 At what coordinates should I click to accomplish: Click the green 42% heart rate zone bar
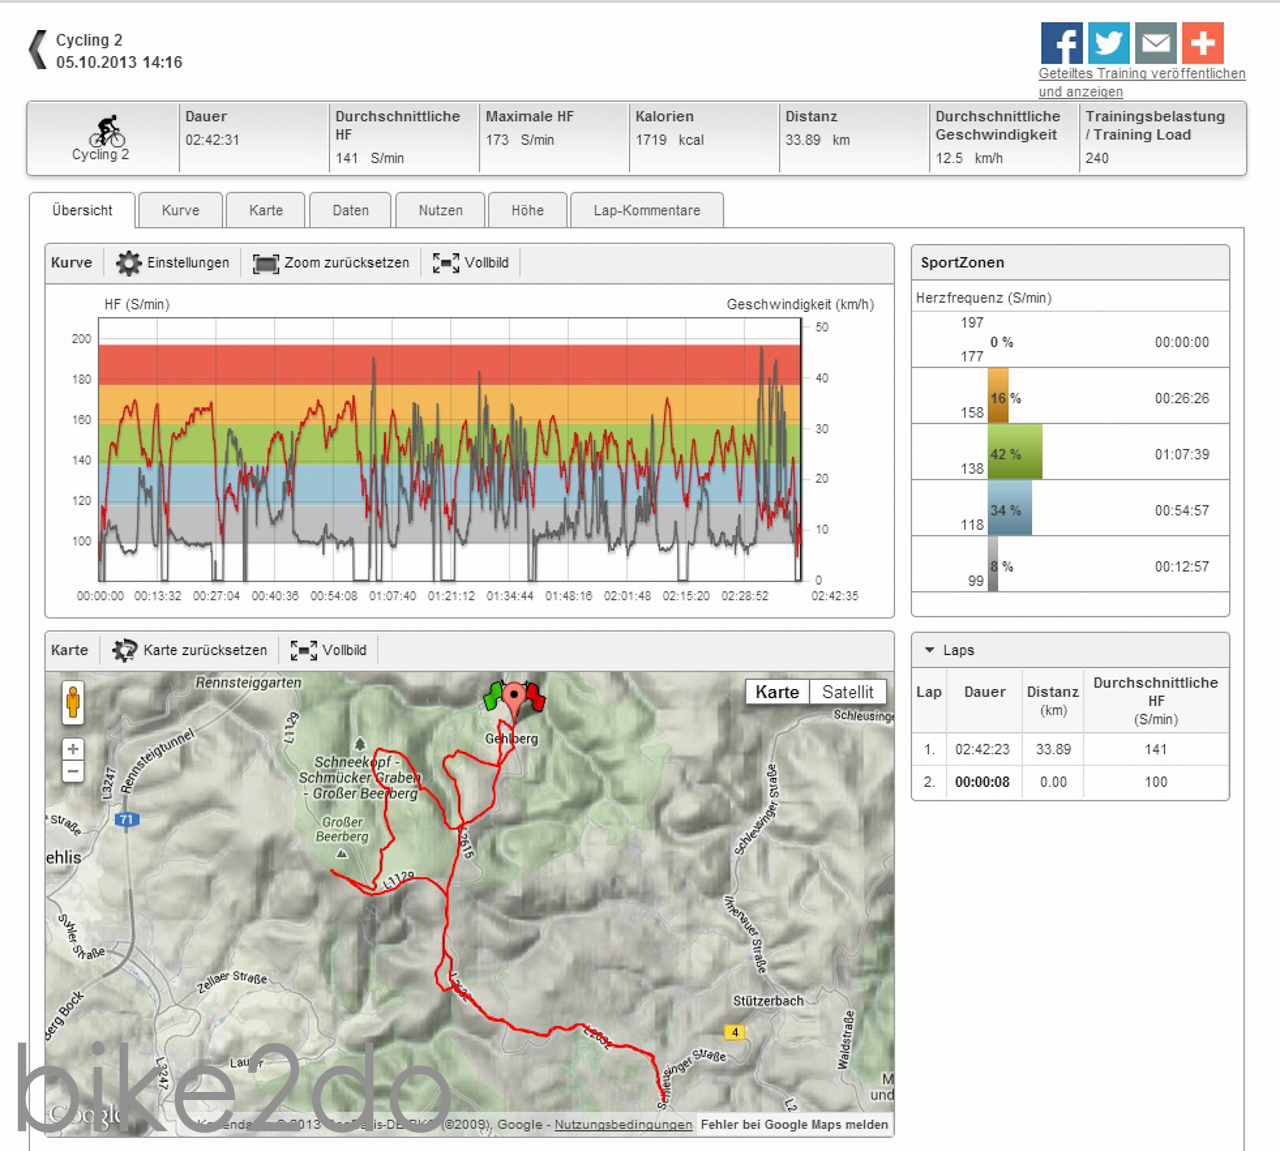point(1014,453)
